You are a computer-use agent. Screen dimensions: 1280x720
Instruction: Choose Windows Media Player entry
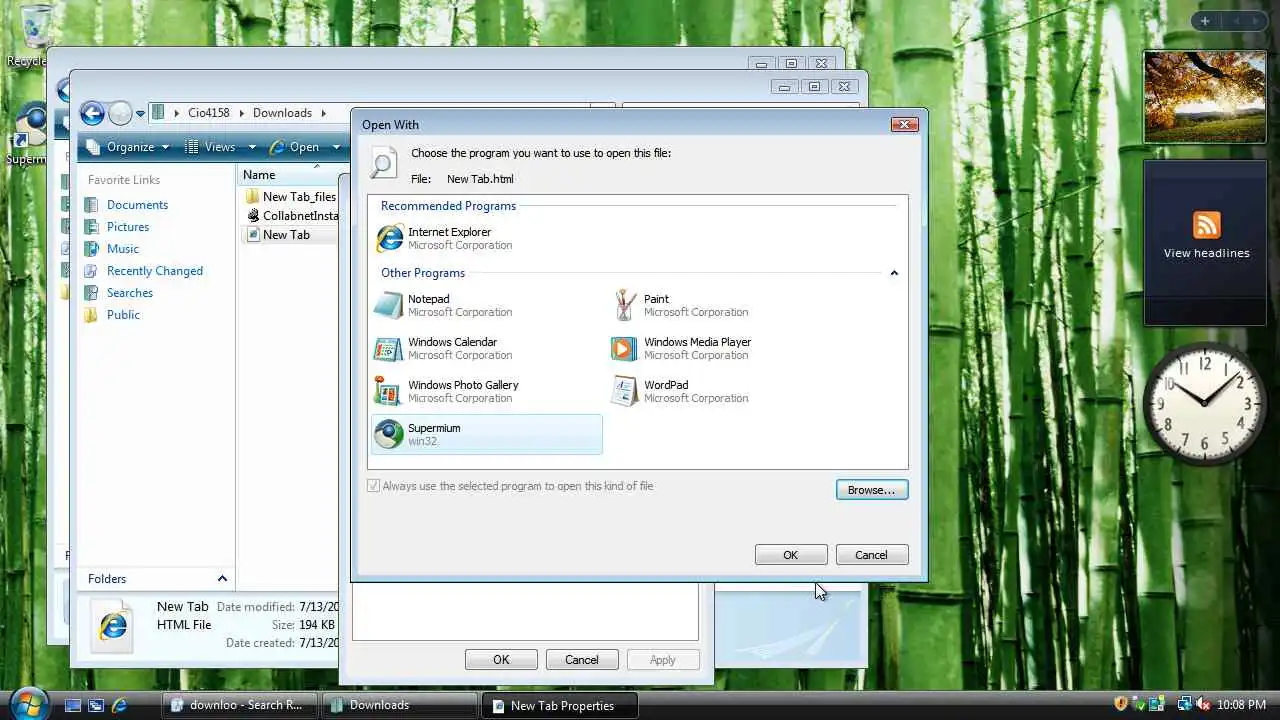(724, 348)
